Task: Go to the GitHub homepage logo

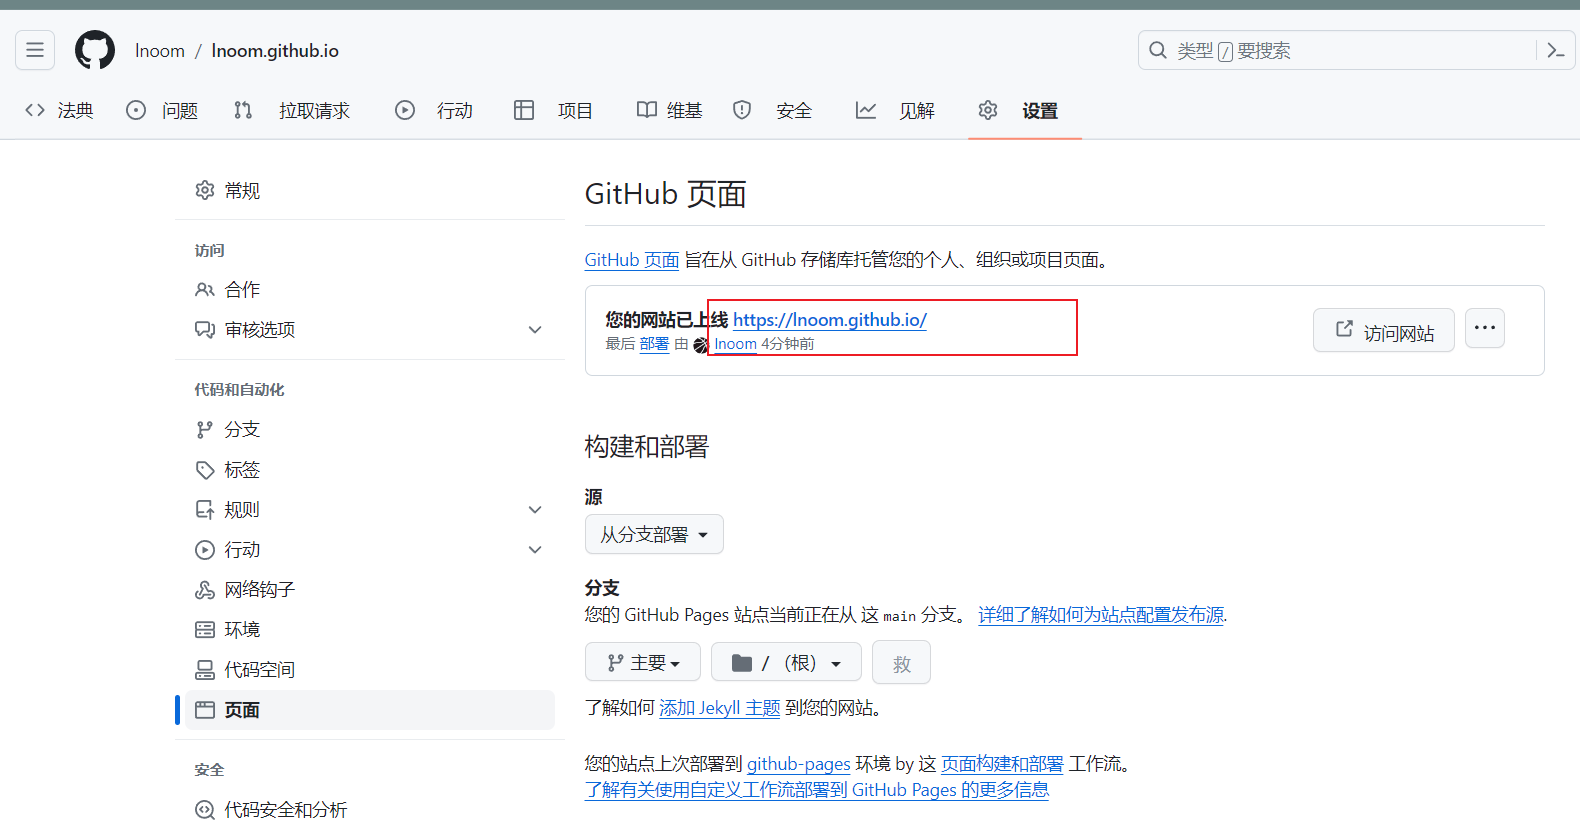Action: (x=95, y=50)
